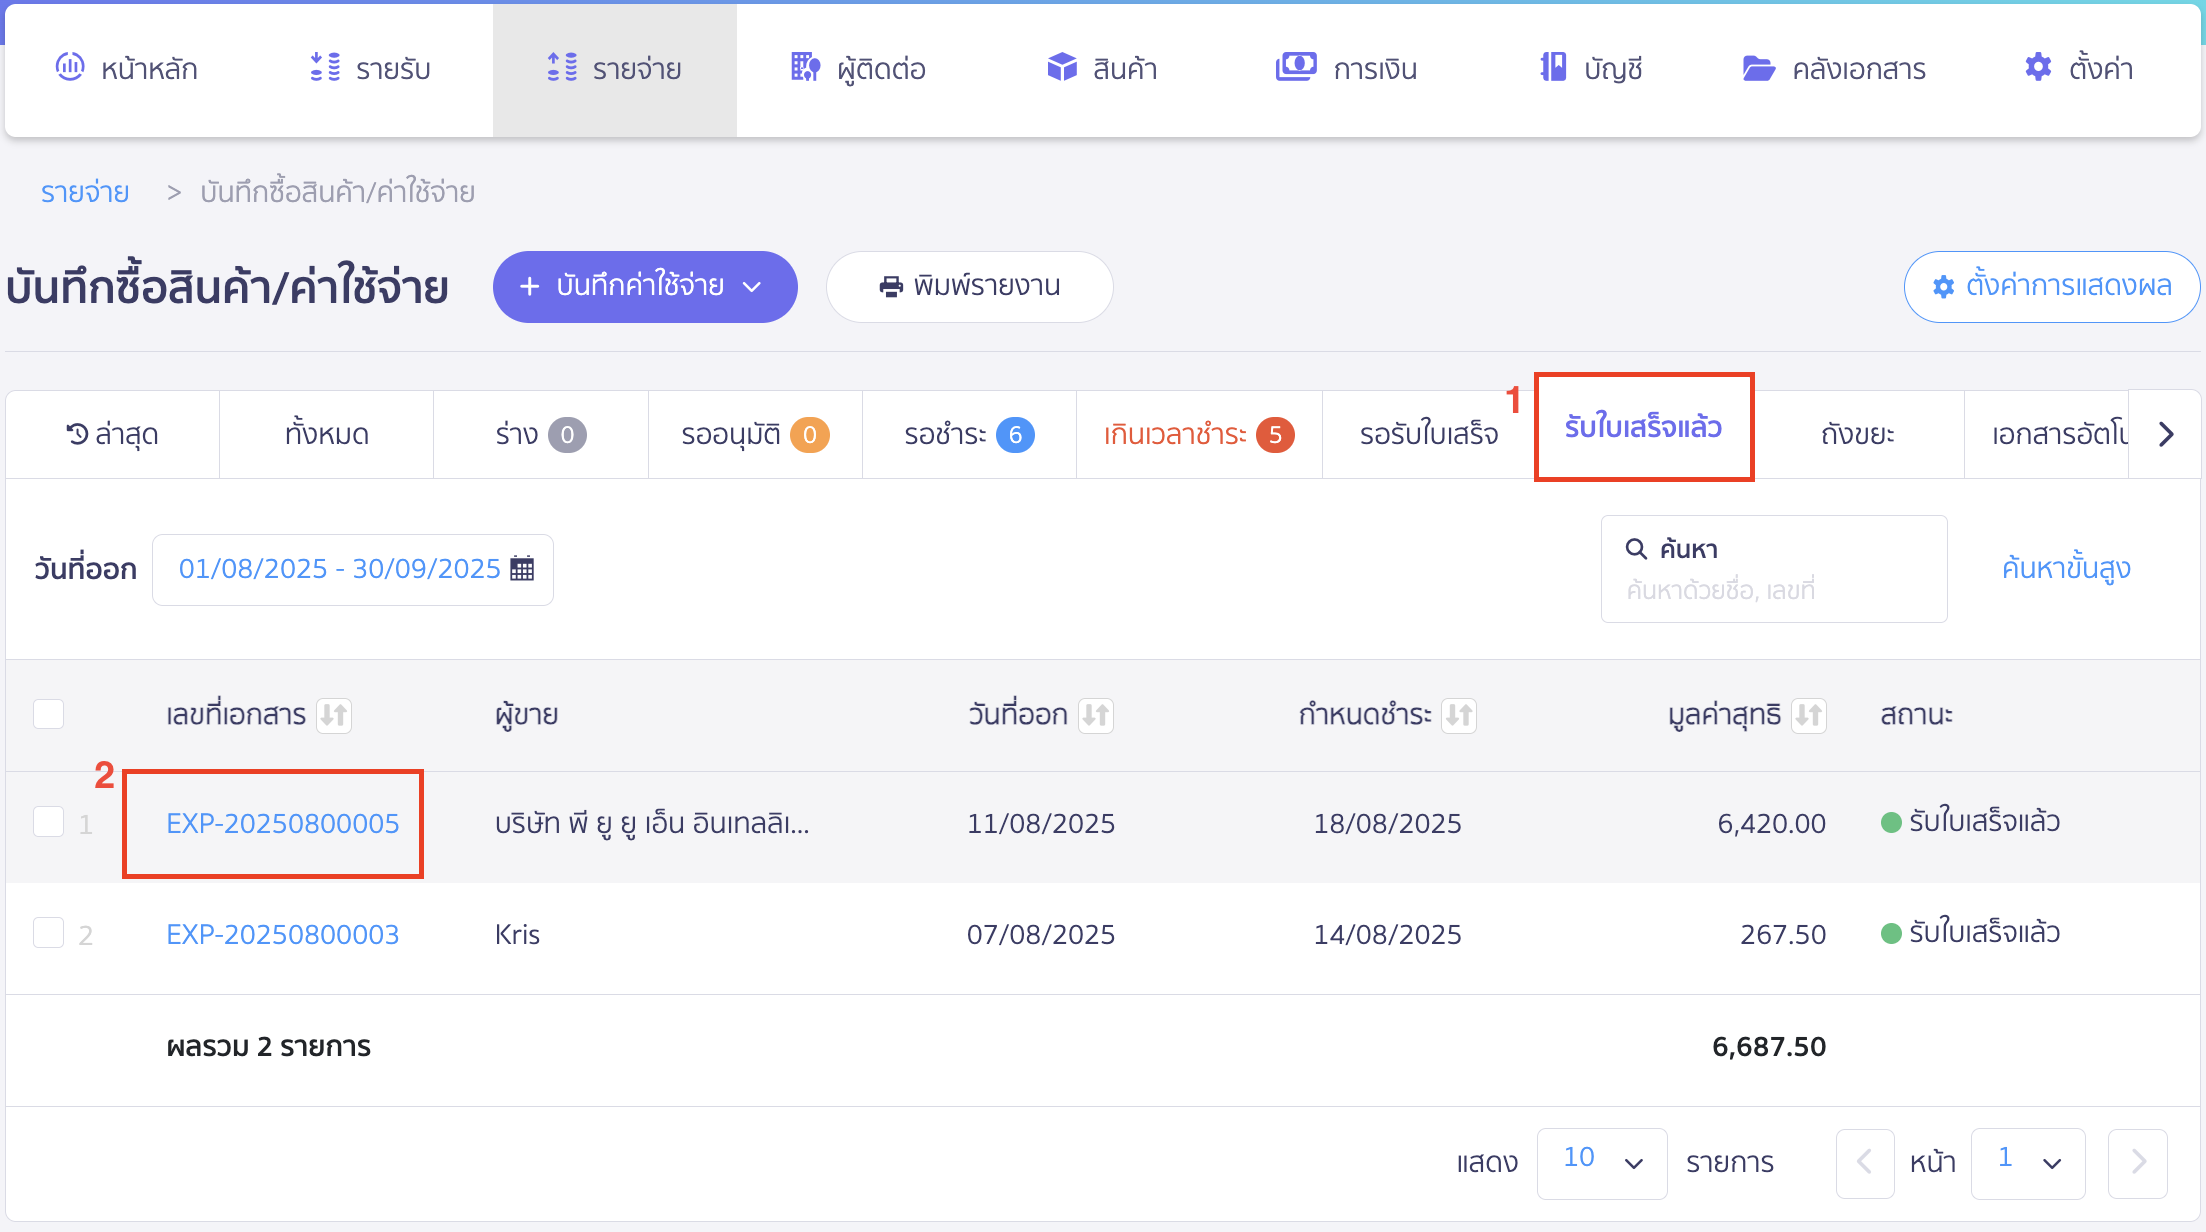
Task: Open the calendar date picker icon
Action: pyautogui.click(x=521, y=568)
